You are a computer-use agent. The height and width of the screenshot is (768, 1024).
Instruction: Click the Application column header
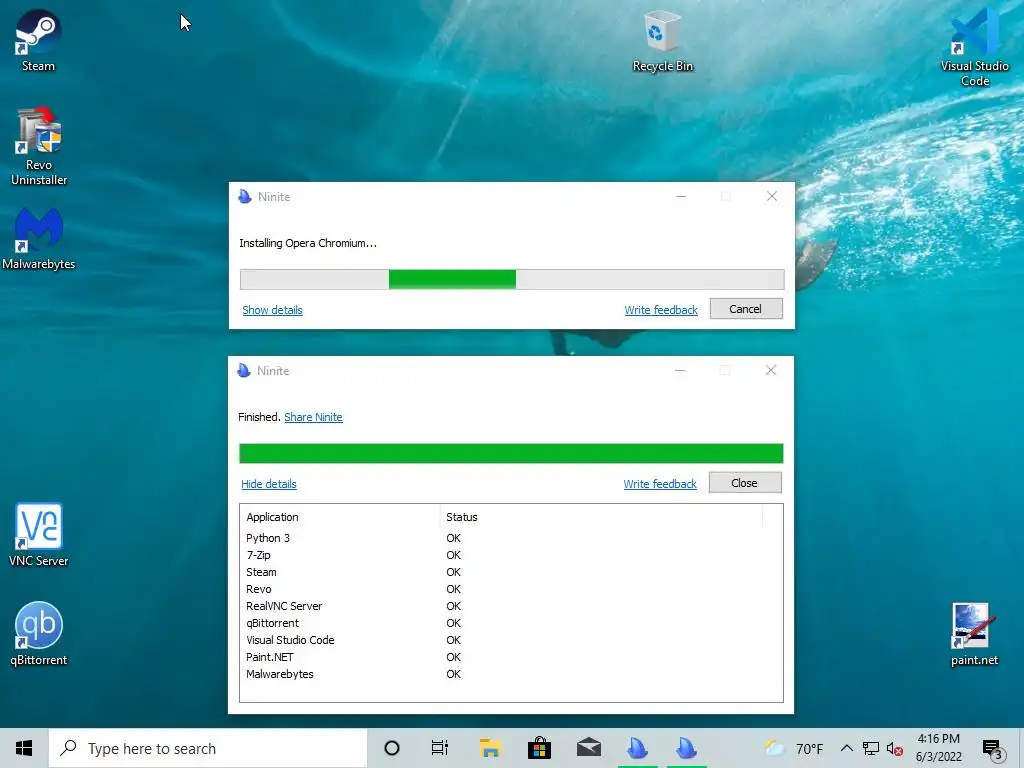(340, 517)
